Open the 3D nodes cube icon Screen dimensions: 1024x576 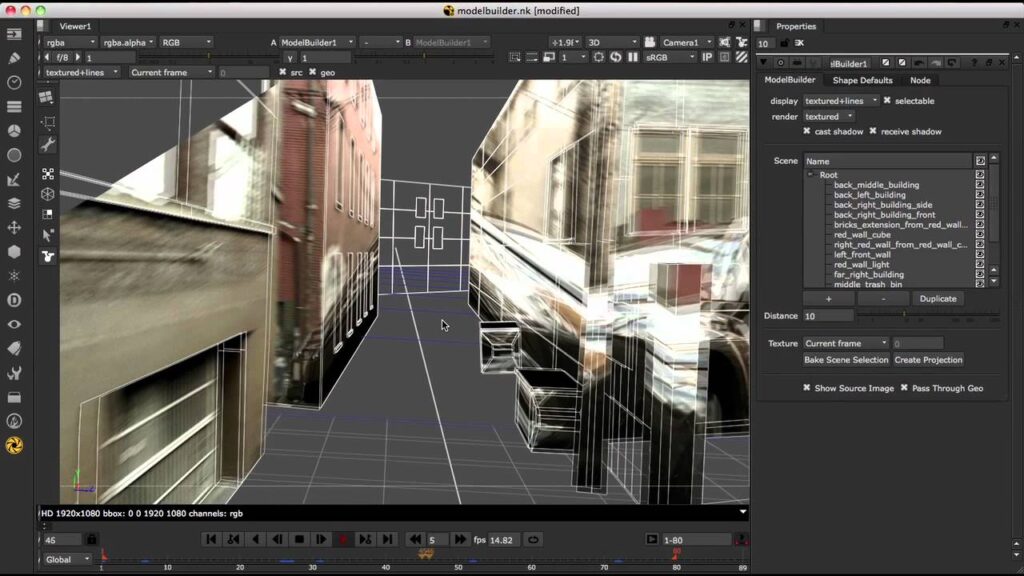[14, 252]
